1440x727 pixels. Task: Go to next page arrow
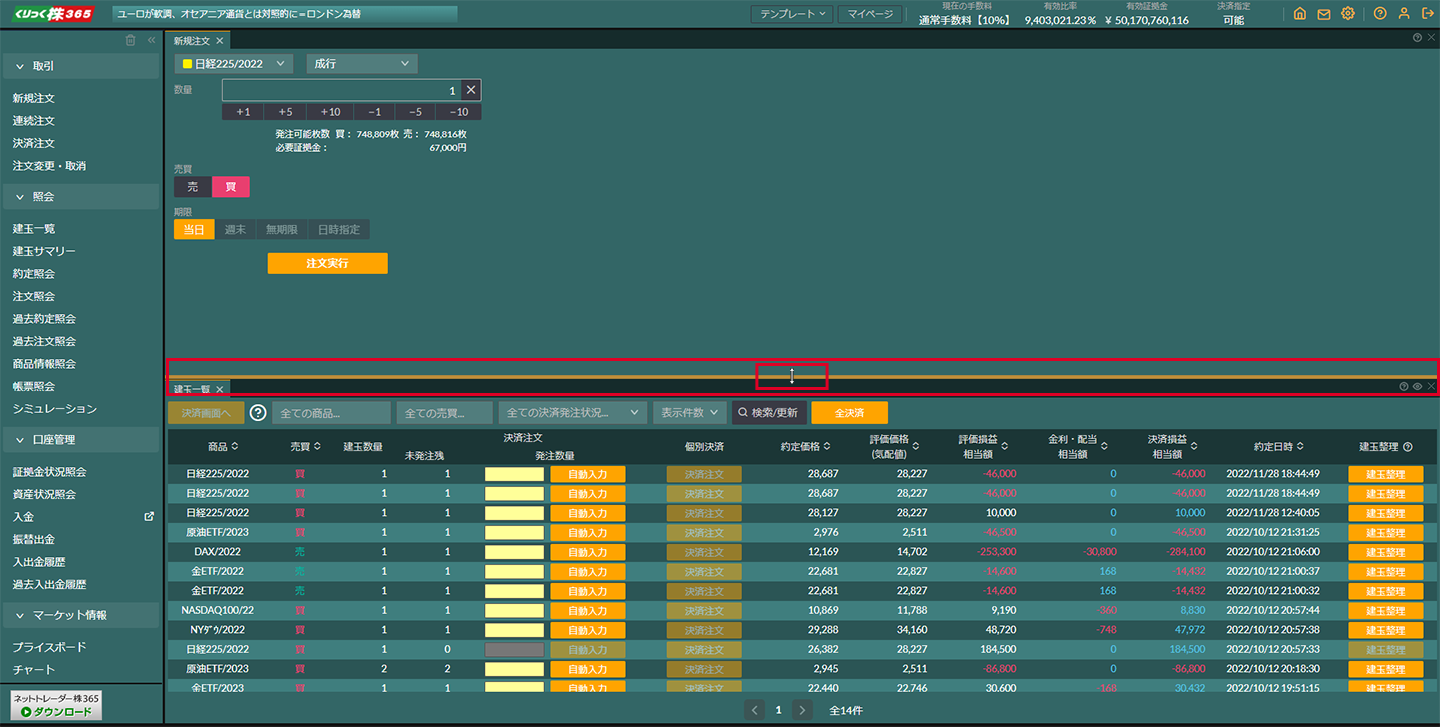(802, 709)
